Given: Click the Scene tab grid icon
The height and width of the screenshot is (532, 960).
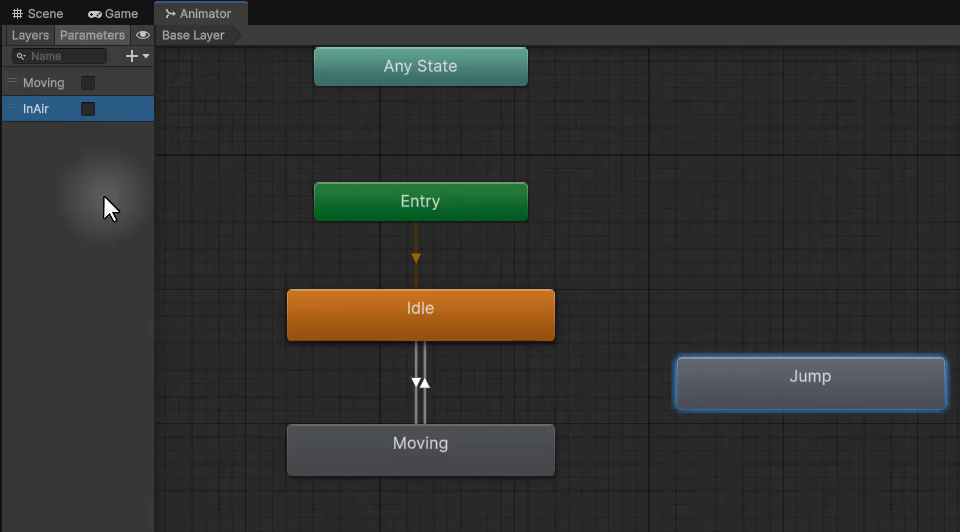Looking at the screenshot, I should (x=17, y=13).
